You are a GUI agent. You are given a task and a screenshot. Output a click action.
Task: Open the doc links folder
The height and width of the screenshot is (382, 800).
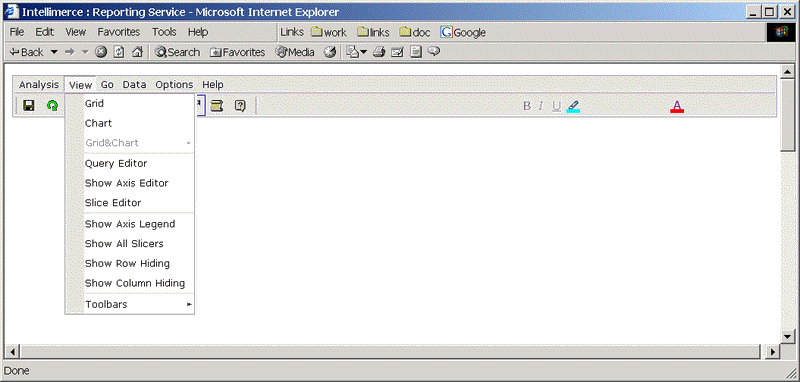tap(415, 32)
